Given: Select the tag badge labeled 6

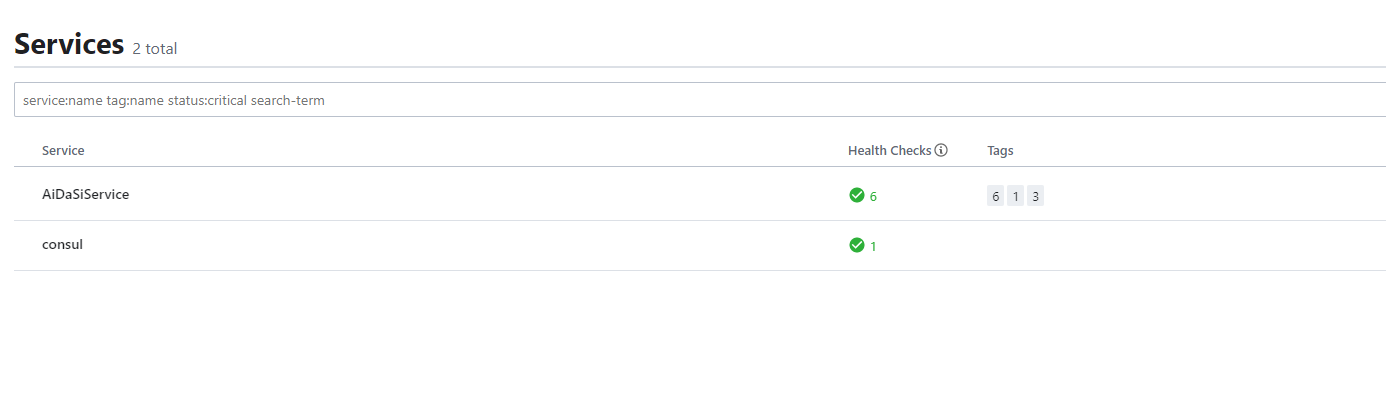Looking at the screenshot, I should 995,196.
